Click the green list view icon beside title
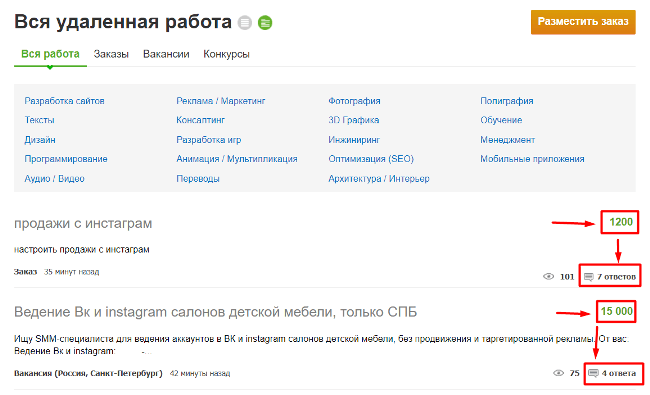The width and height of the screenshot is (650, 395). (265, 22)
